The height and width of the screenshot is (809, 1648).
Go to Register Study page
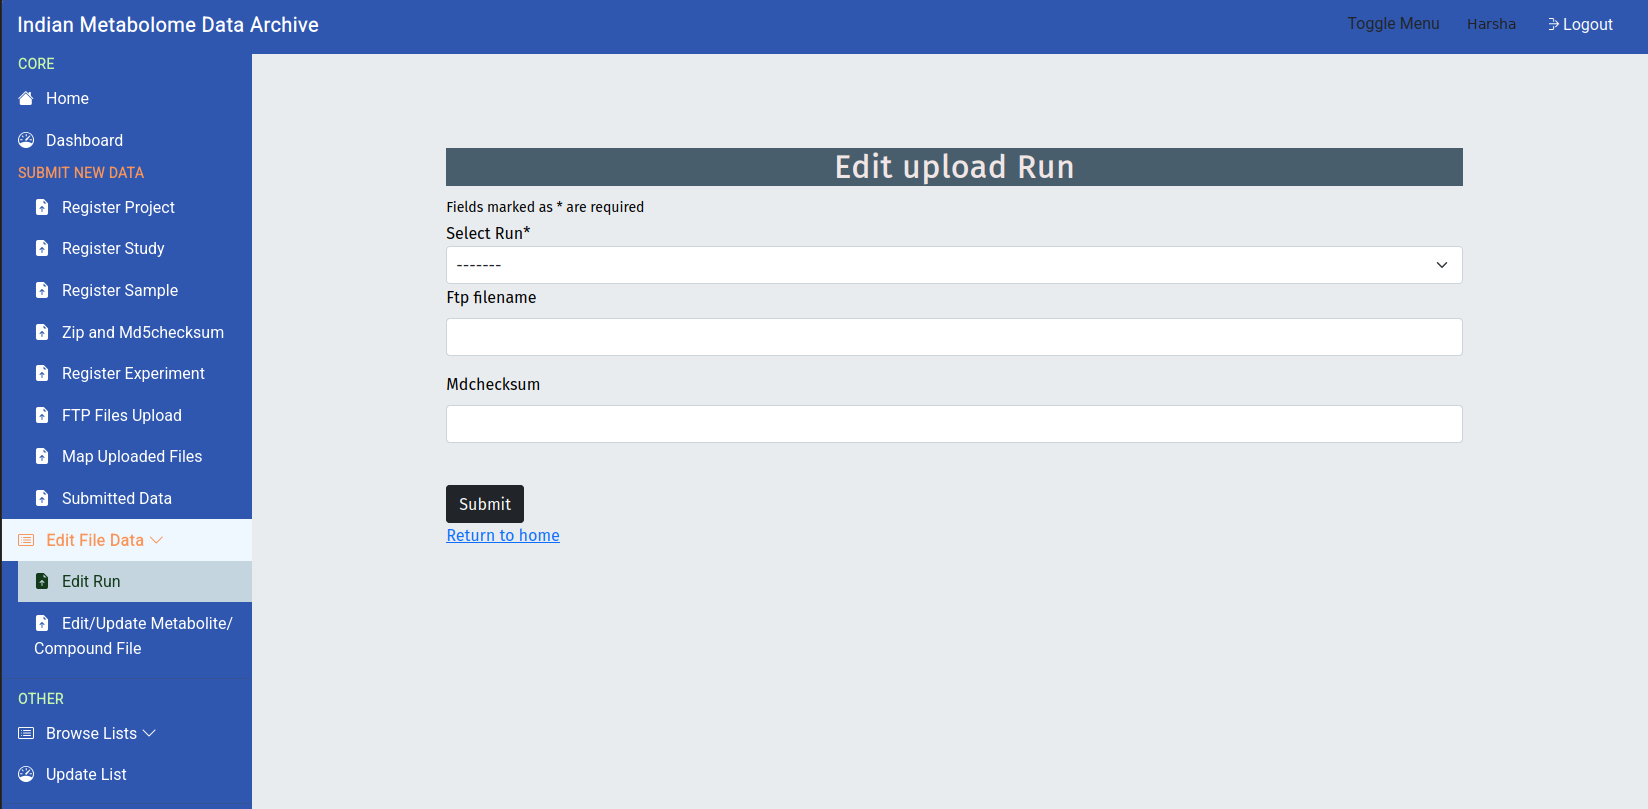[x=113, y=248]
